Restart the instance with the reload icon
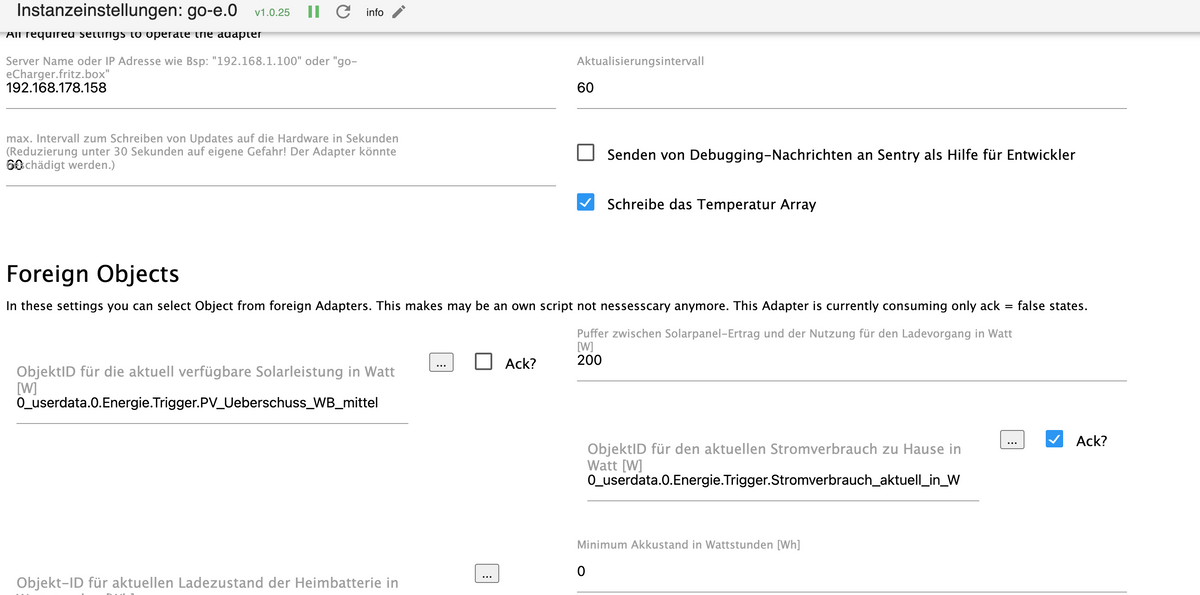The height and width of the screenshot is (595, 1200). tap(343, 13)
